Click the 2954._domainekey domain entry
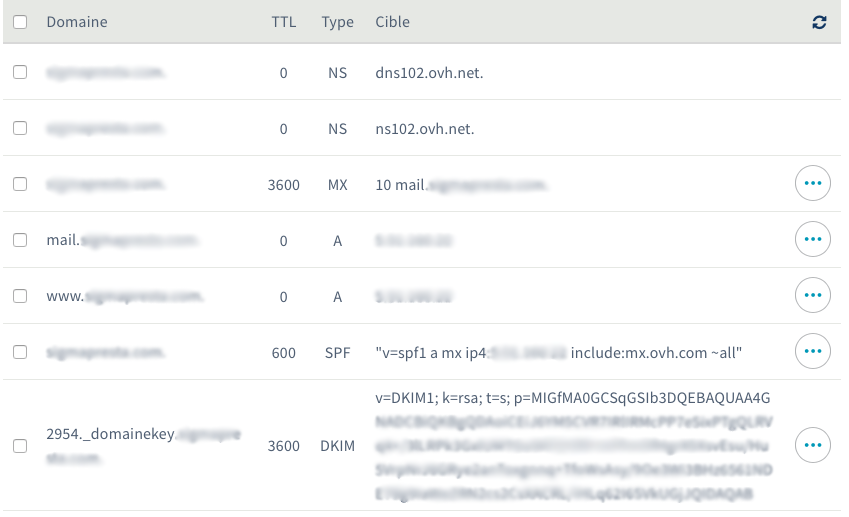Viewport: 849px width, 517px height. click(x=143, y=446)
